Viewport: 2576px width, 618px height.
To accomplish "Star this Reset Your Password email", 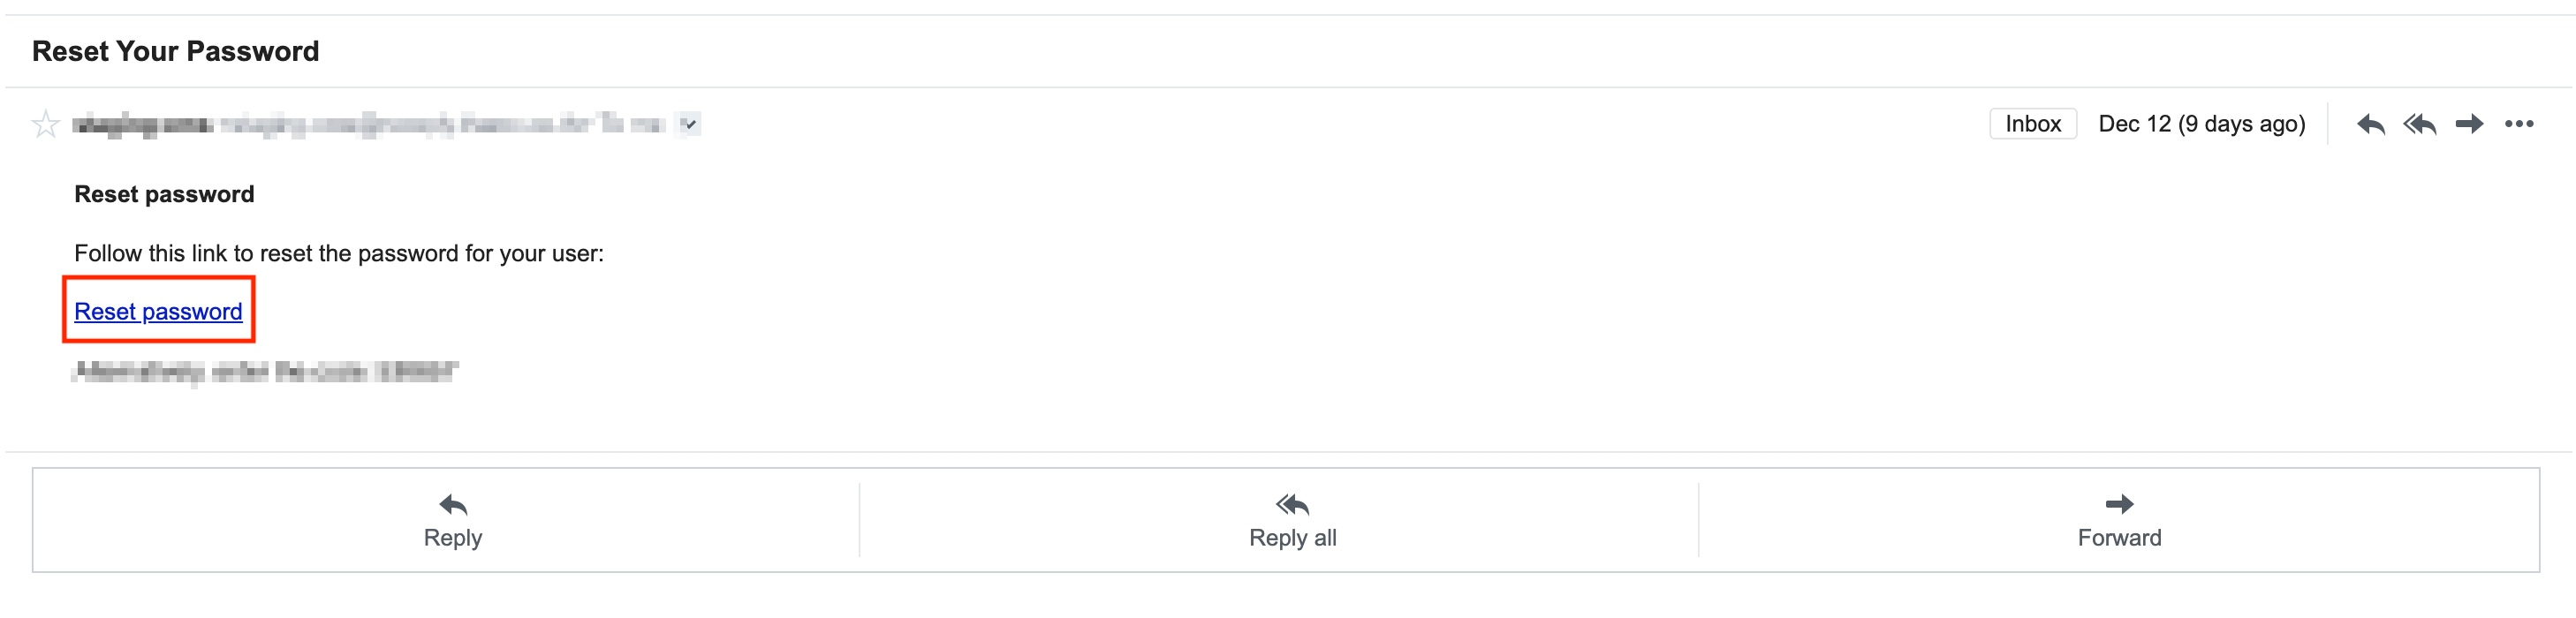I will pos(45,125).
